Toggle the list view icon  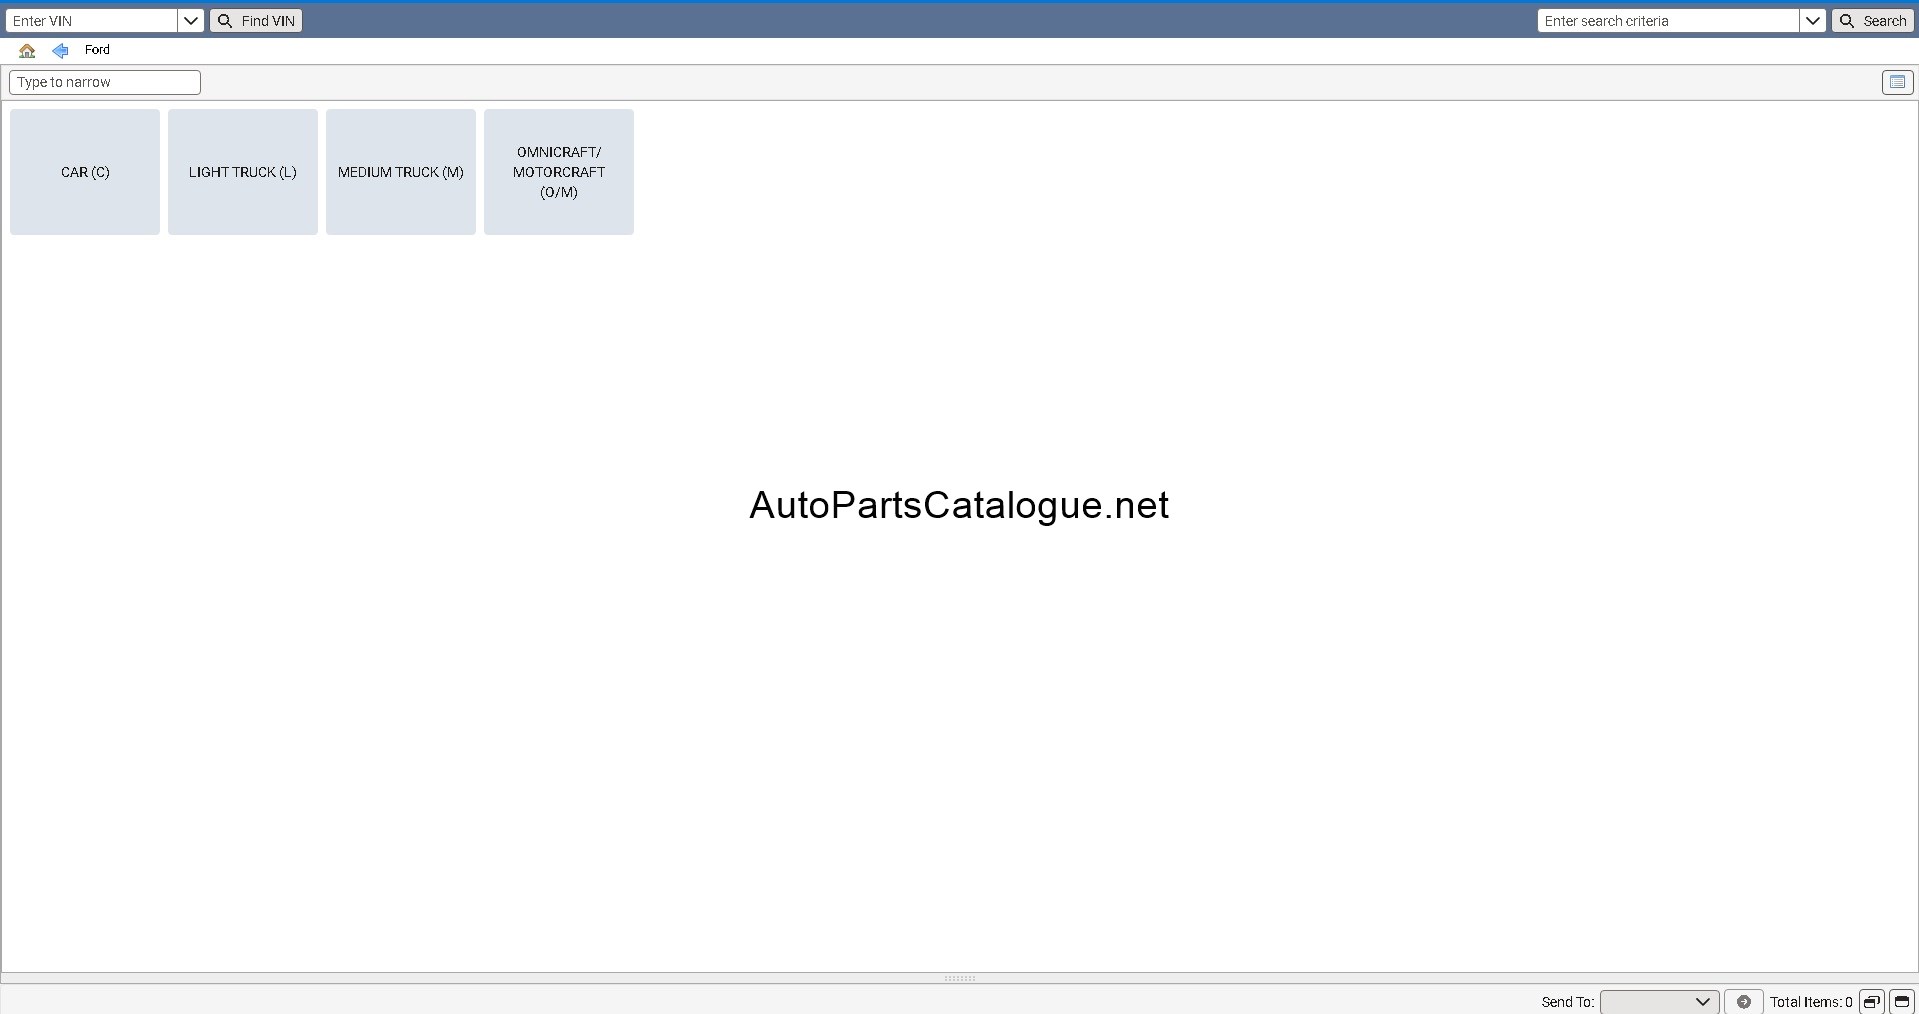[1897, 82]
